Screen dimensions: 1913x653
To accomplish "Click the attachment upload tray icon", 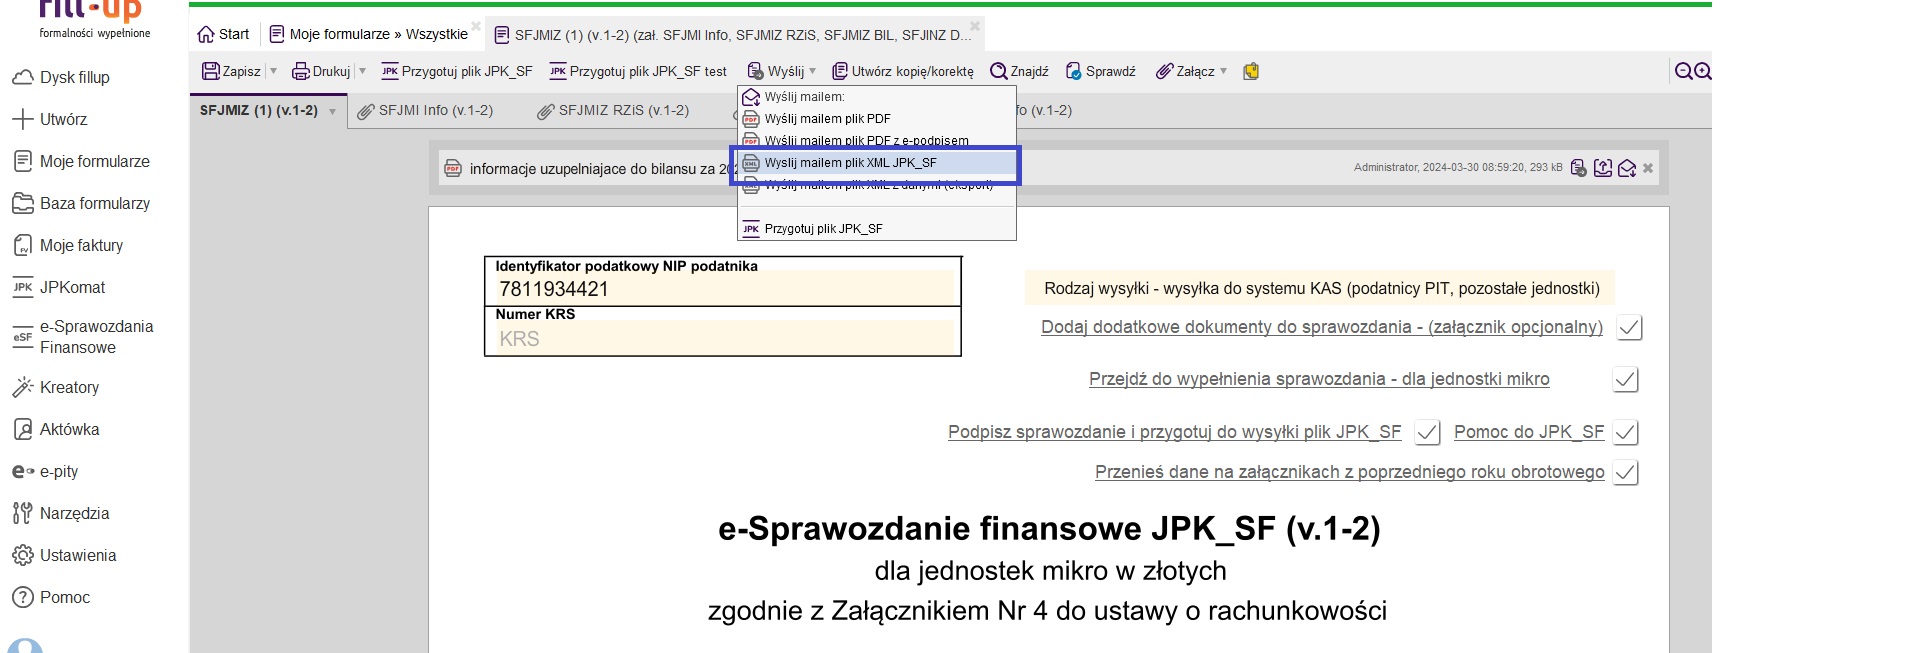I will [x=1603, y=168].
